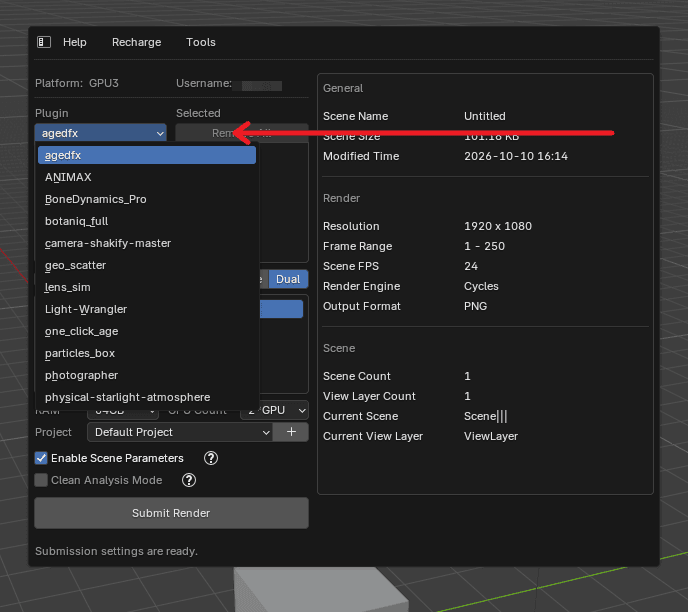Add a new project with plus button

pyautogui.click(x=291, y=432)
